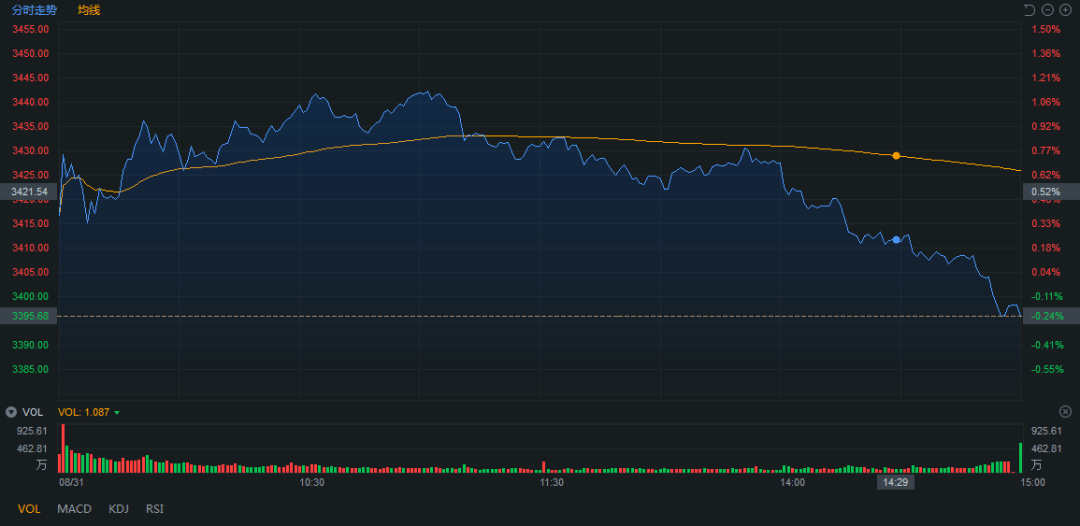The width and height of the screenshot is (1080, 526).
Task: Select the VOL tab at the bottom
Action: coord(29,509)
